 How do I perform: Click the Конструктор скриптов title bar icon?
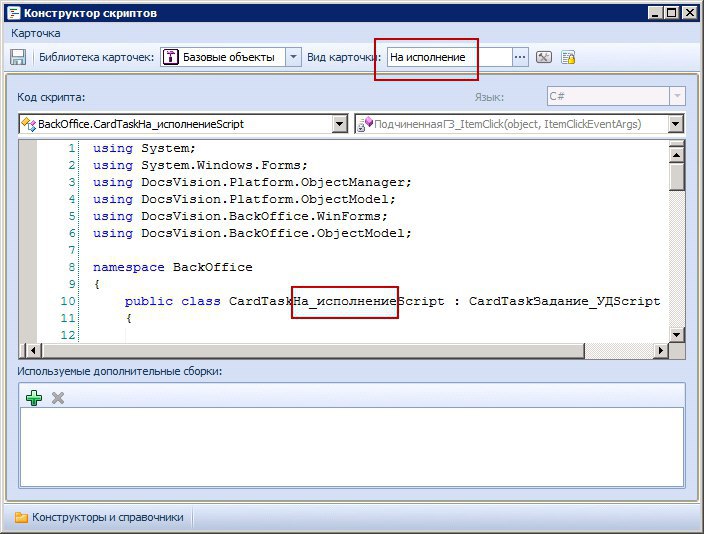pos(12,12)
